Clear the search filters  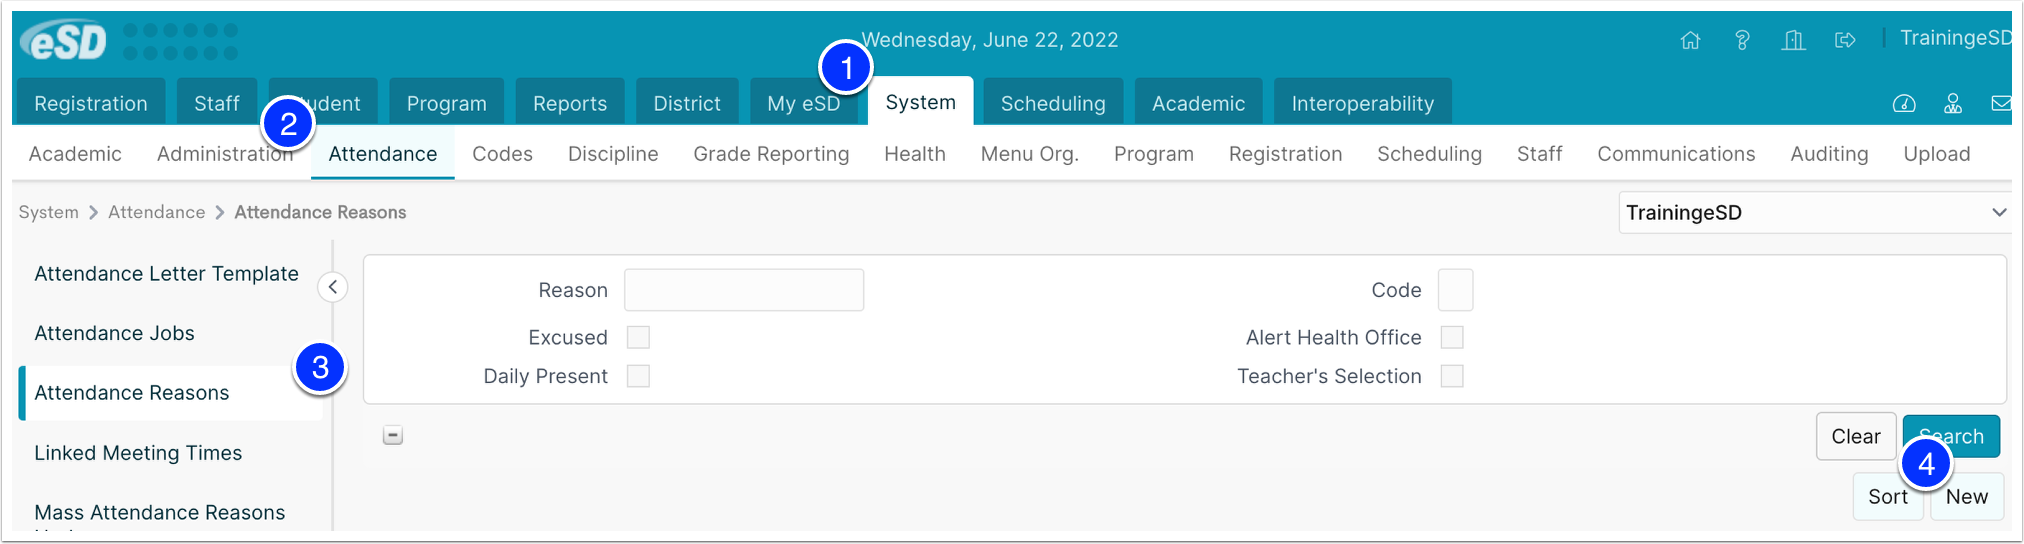(x=1856, y=436)
